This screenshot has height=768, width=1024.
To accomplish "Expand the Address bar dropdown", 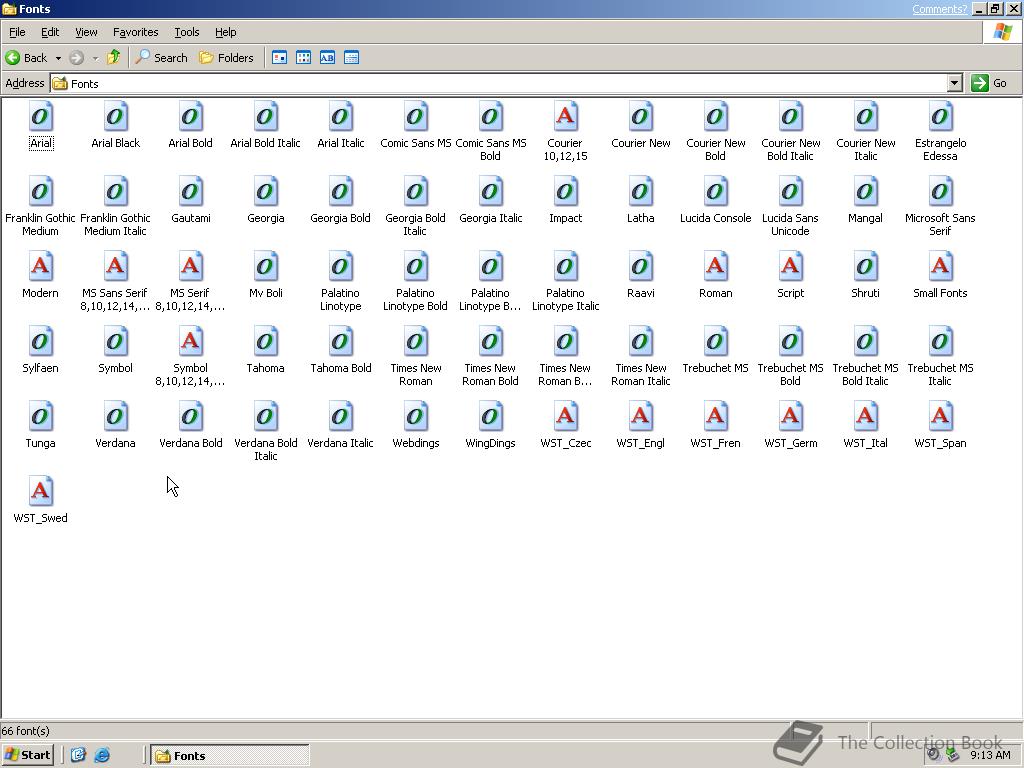I will (x=955, y=83).
